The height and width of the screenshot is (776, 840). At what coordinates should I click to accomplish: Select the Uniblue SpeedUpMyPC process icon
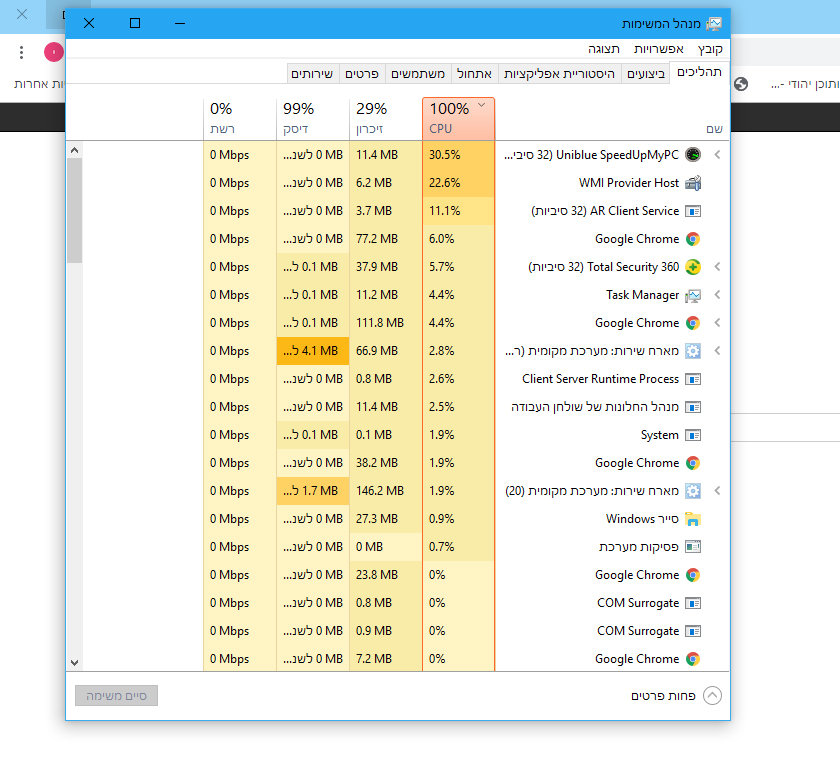tap(693, 155)
